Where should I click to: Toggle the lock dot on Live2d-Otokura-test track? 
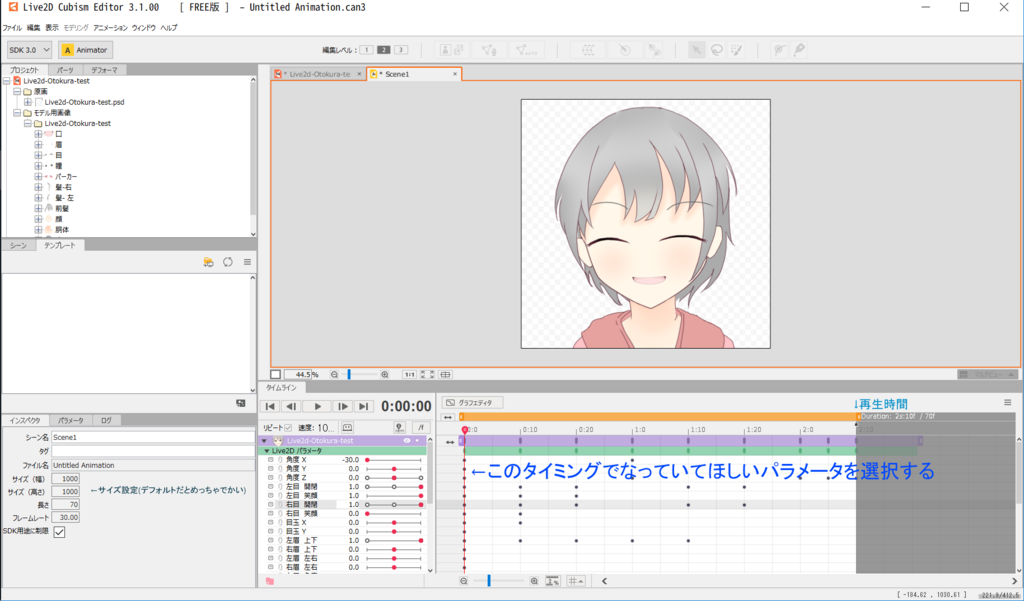tap(417, 441)
